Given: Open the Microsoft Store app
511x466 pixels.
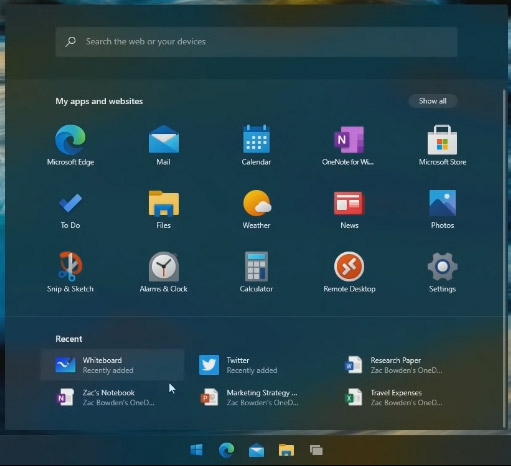Looking at the screenshot, I should 442,145.
